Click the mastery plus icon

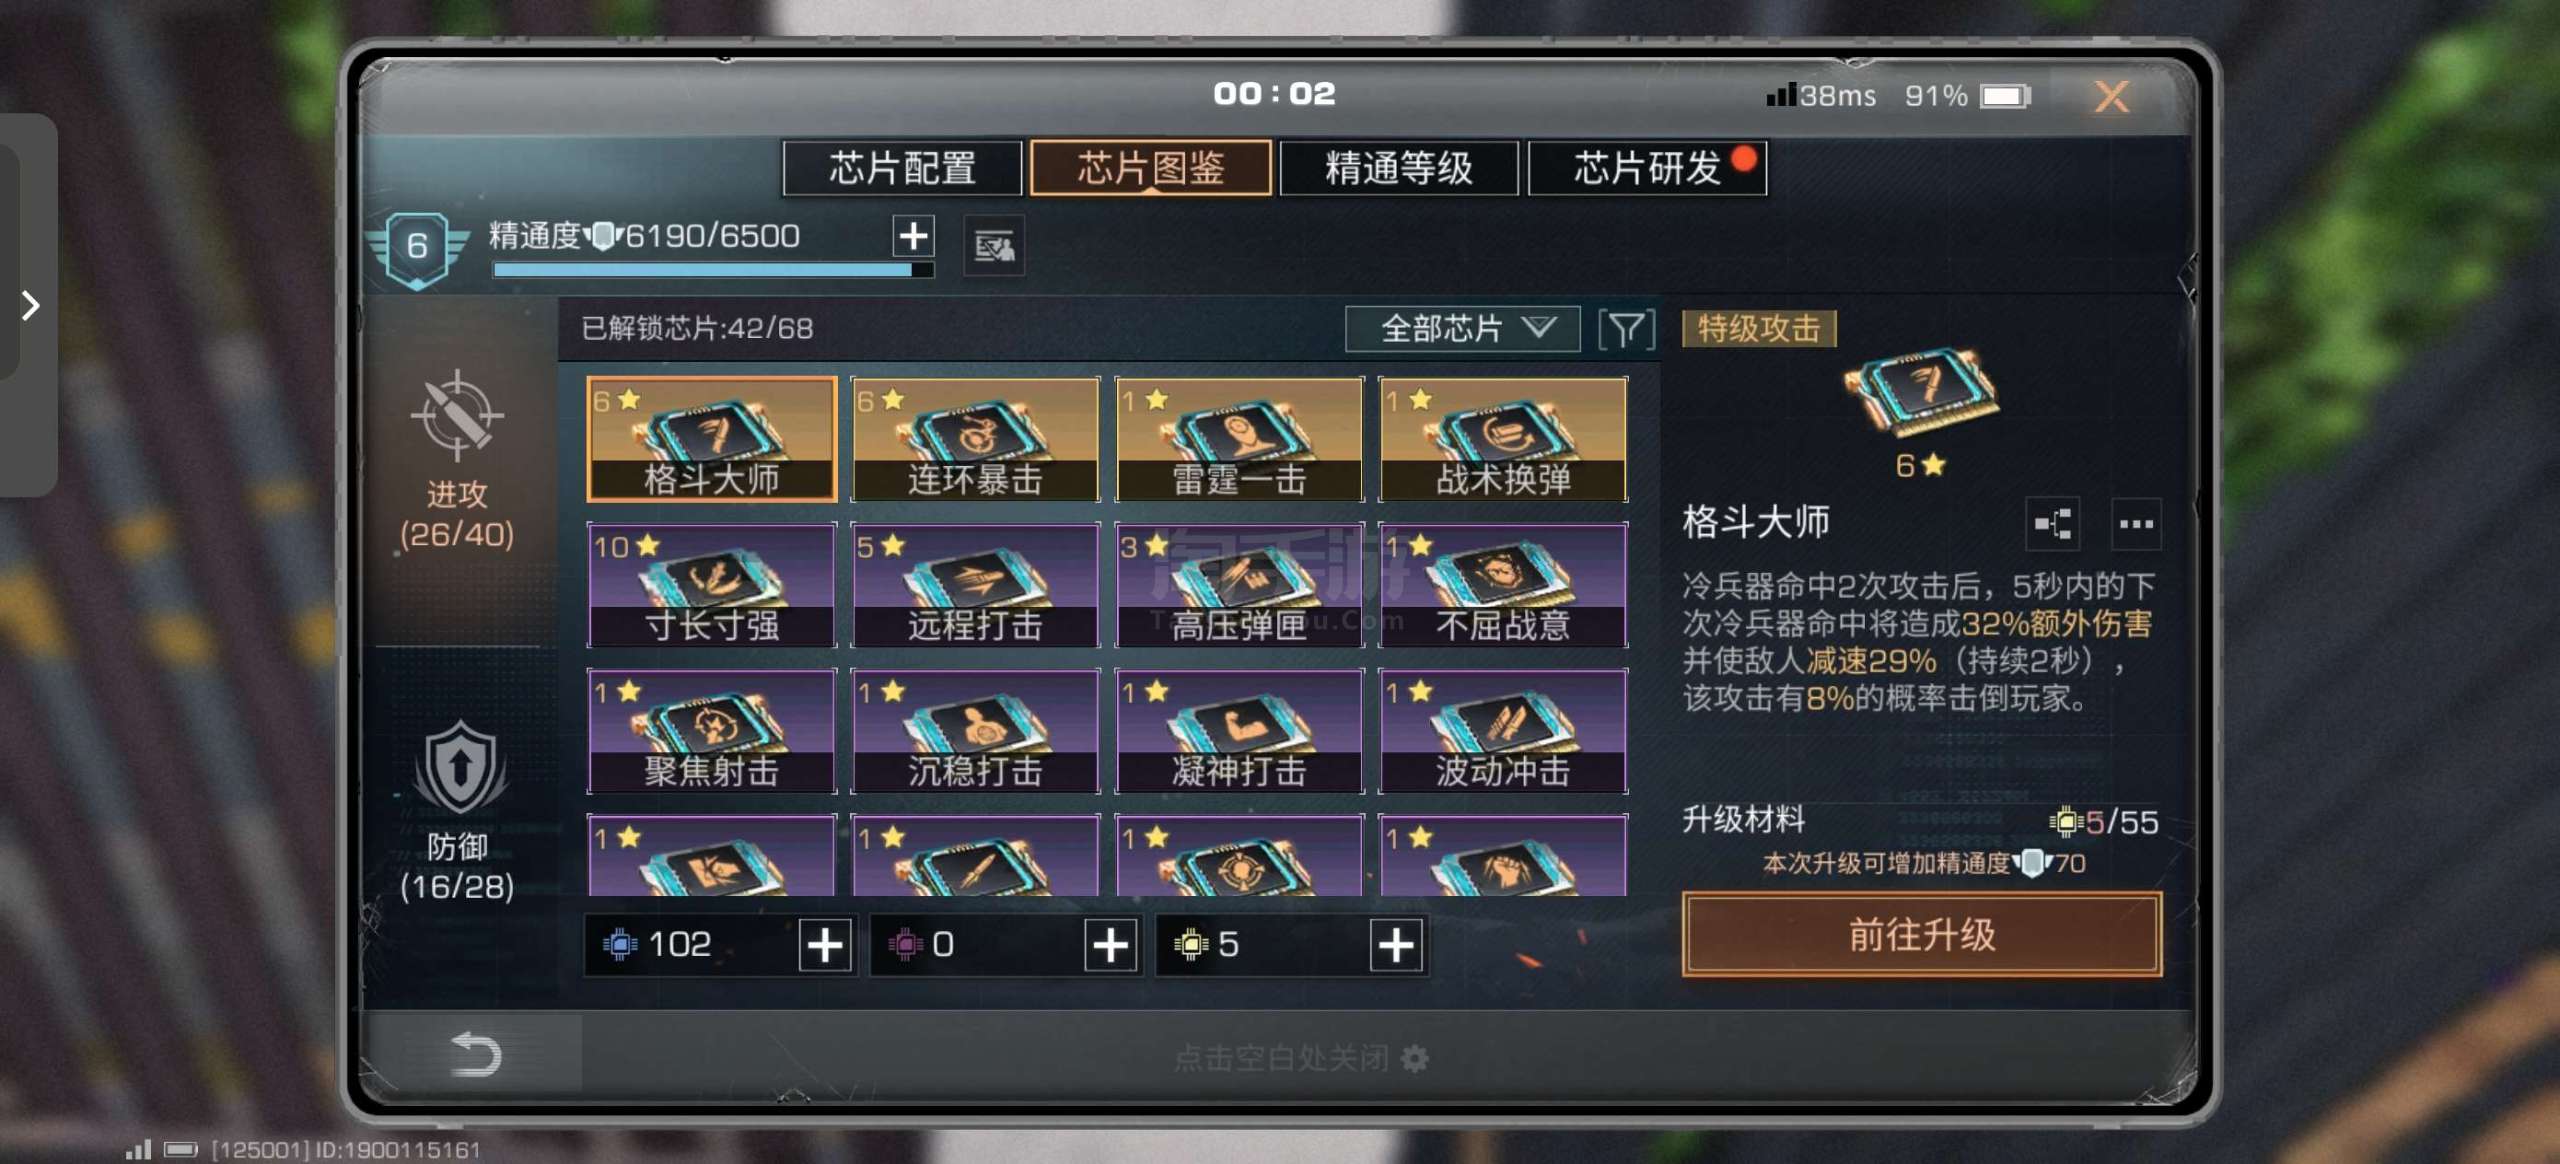point(913,236)
